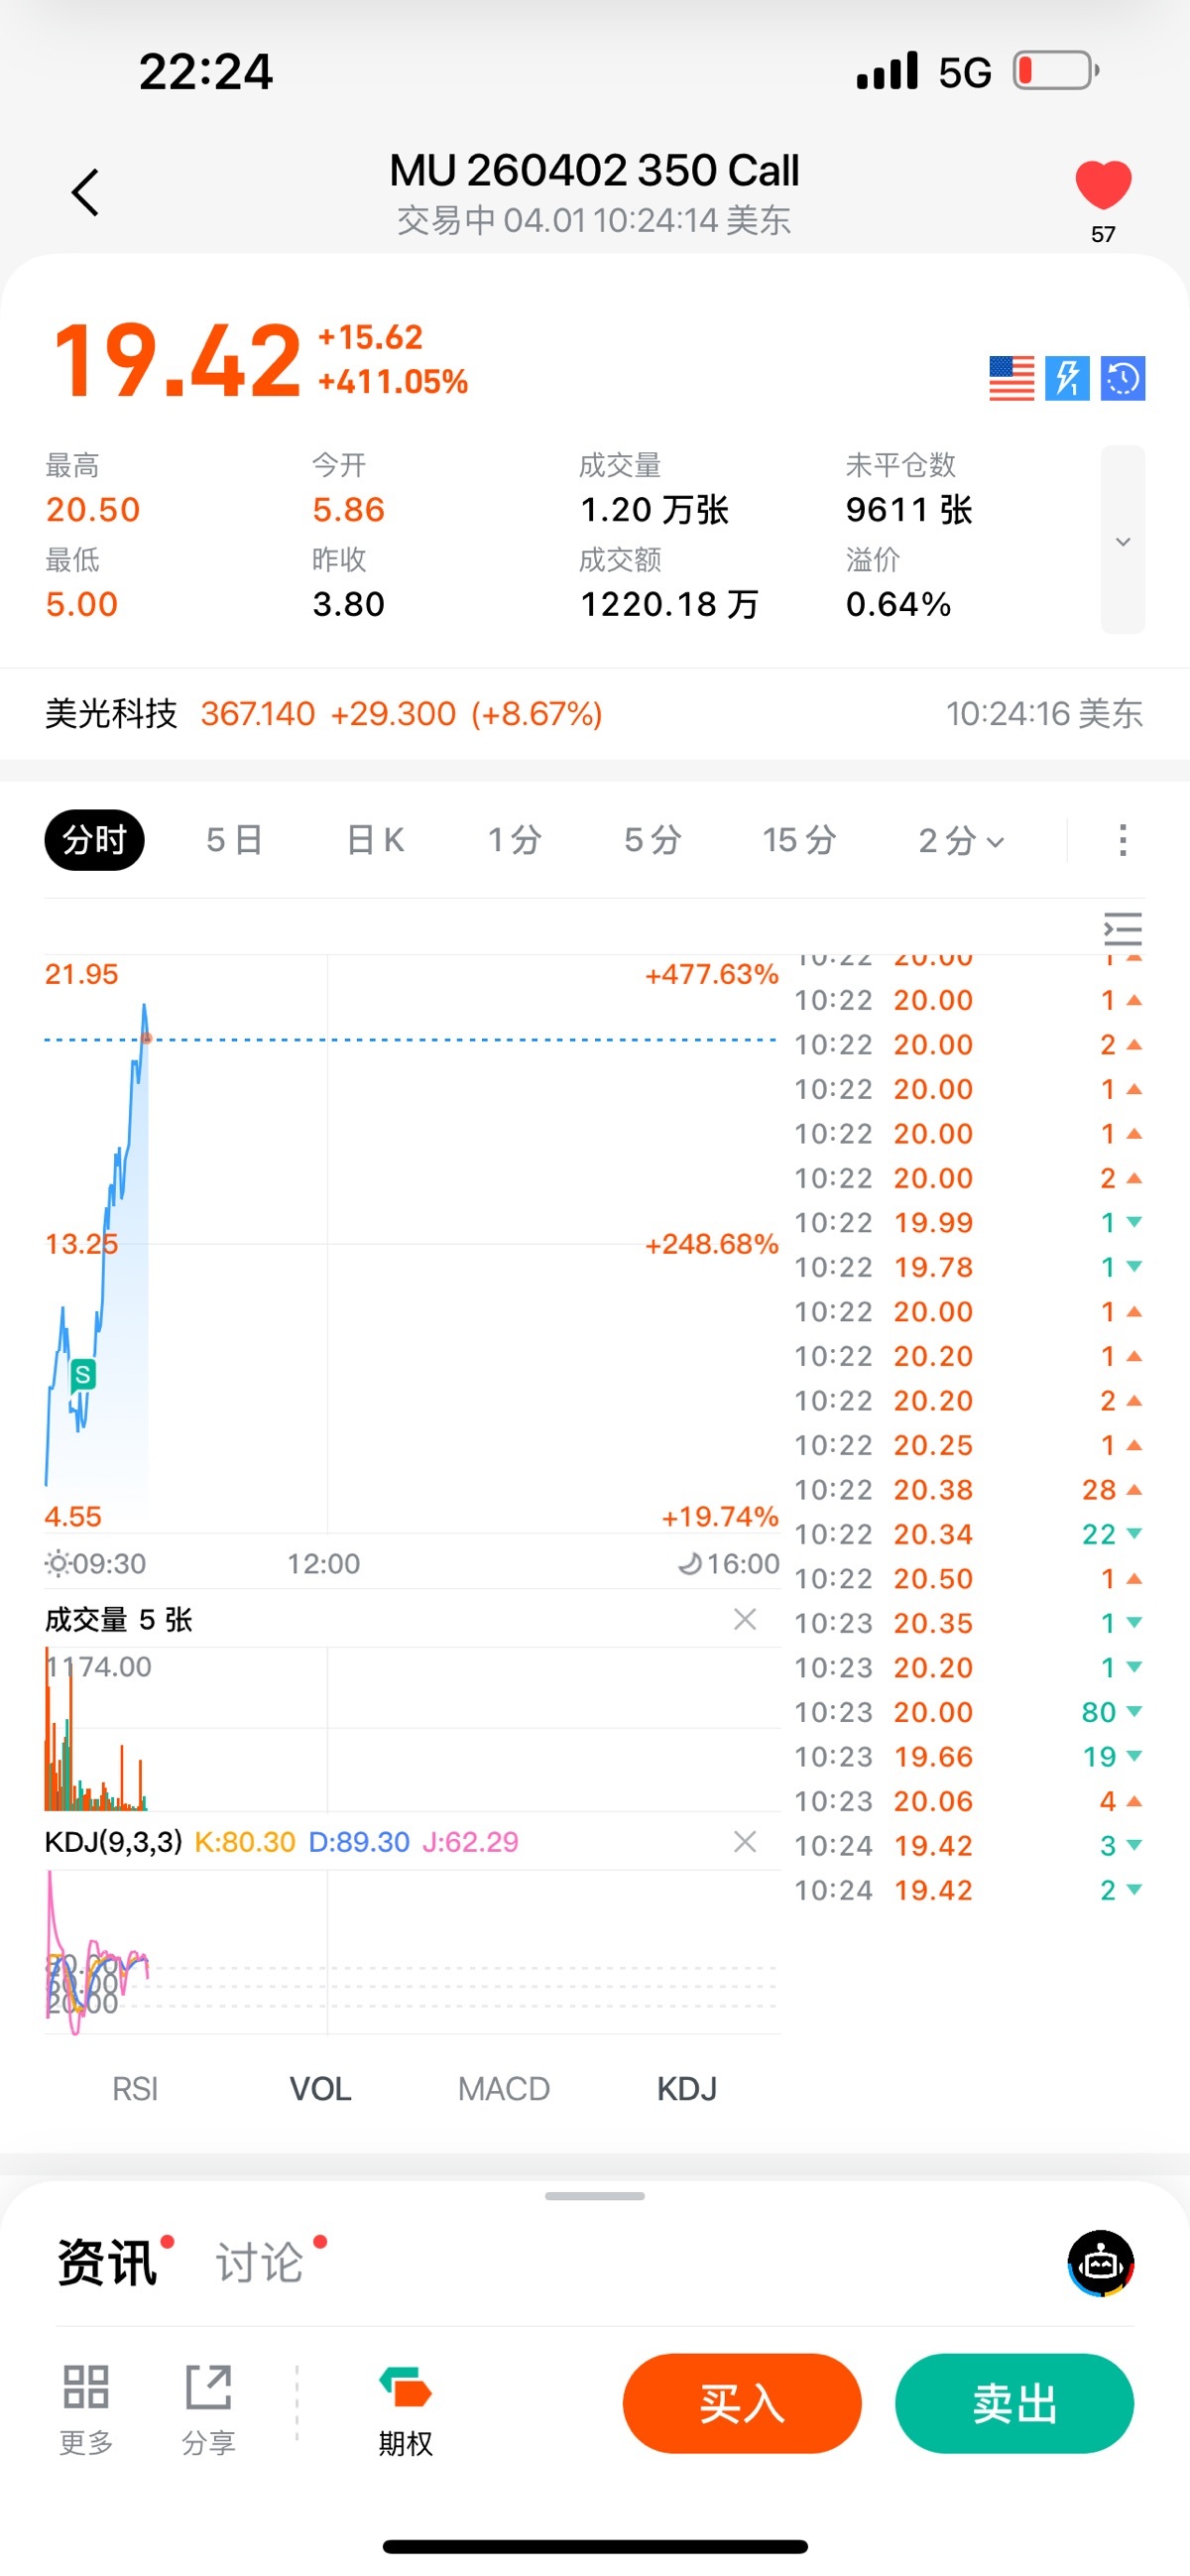Open the three-dot chart options menu

(1122, 840)
